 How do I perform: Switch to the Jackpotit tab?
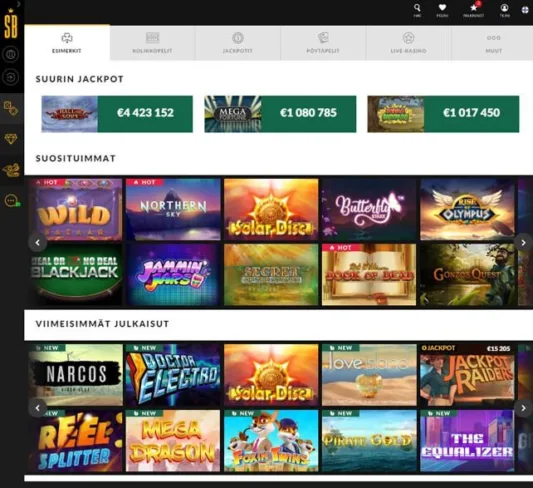coord(238,43)
